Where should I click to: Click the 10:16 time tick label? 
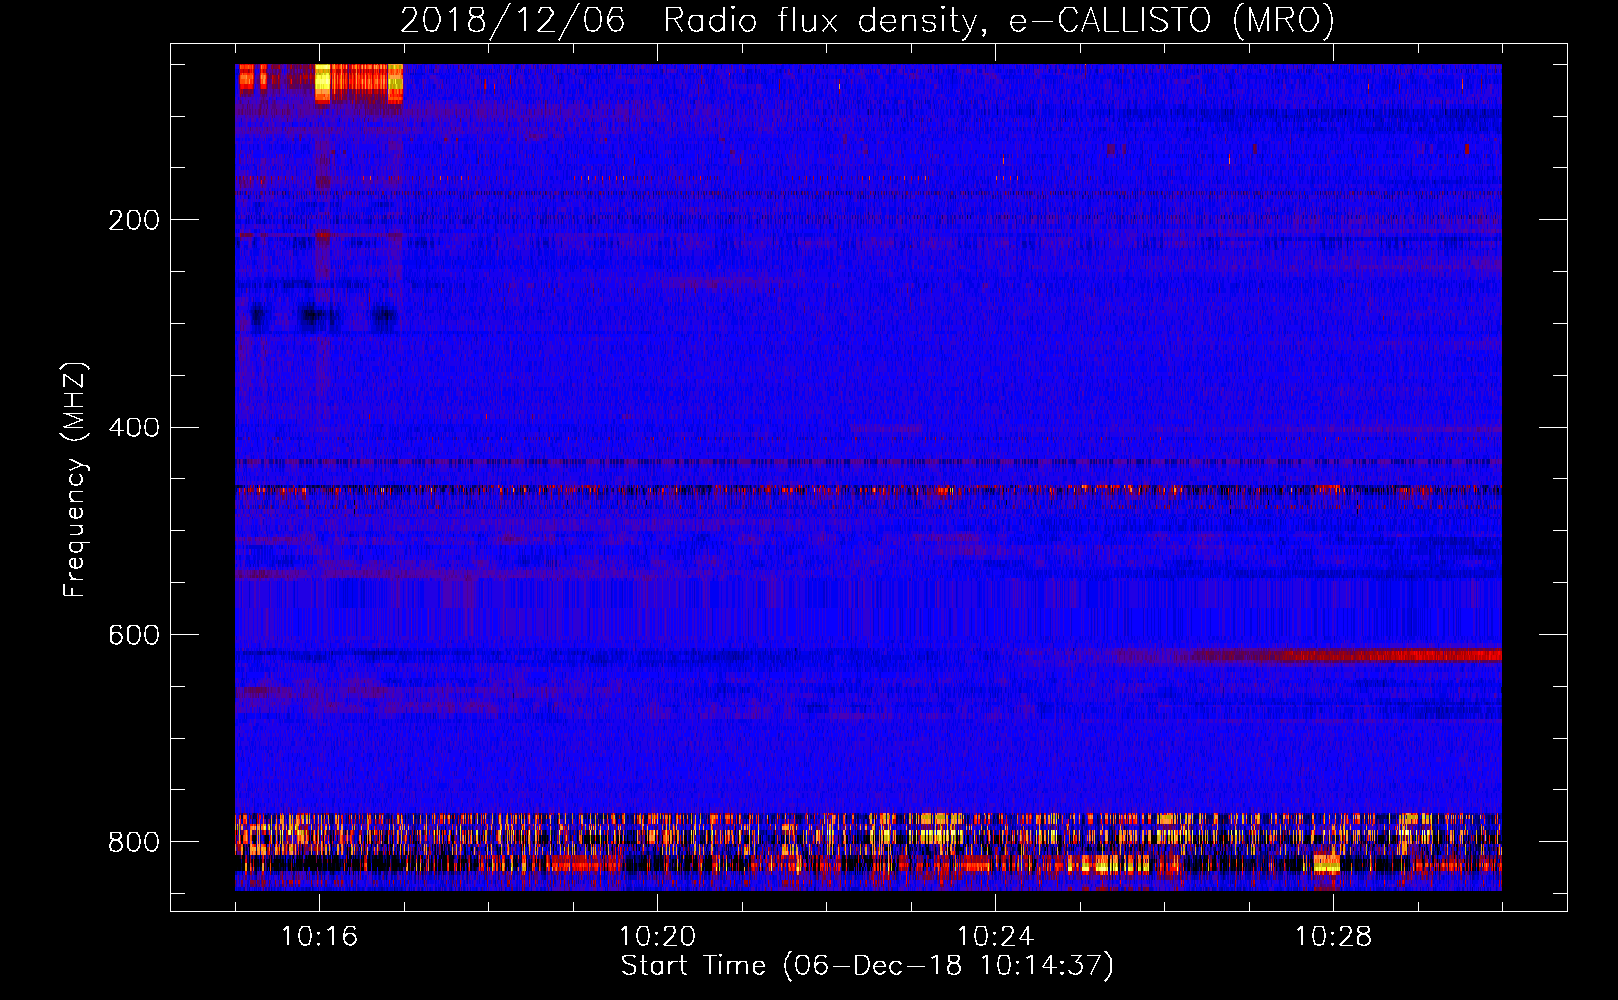[x=319, y=936]
